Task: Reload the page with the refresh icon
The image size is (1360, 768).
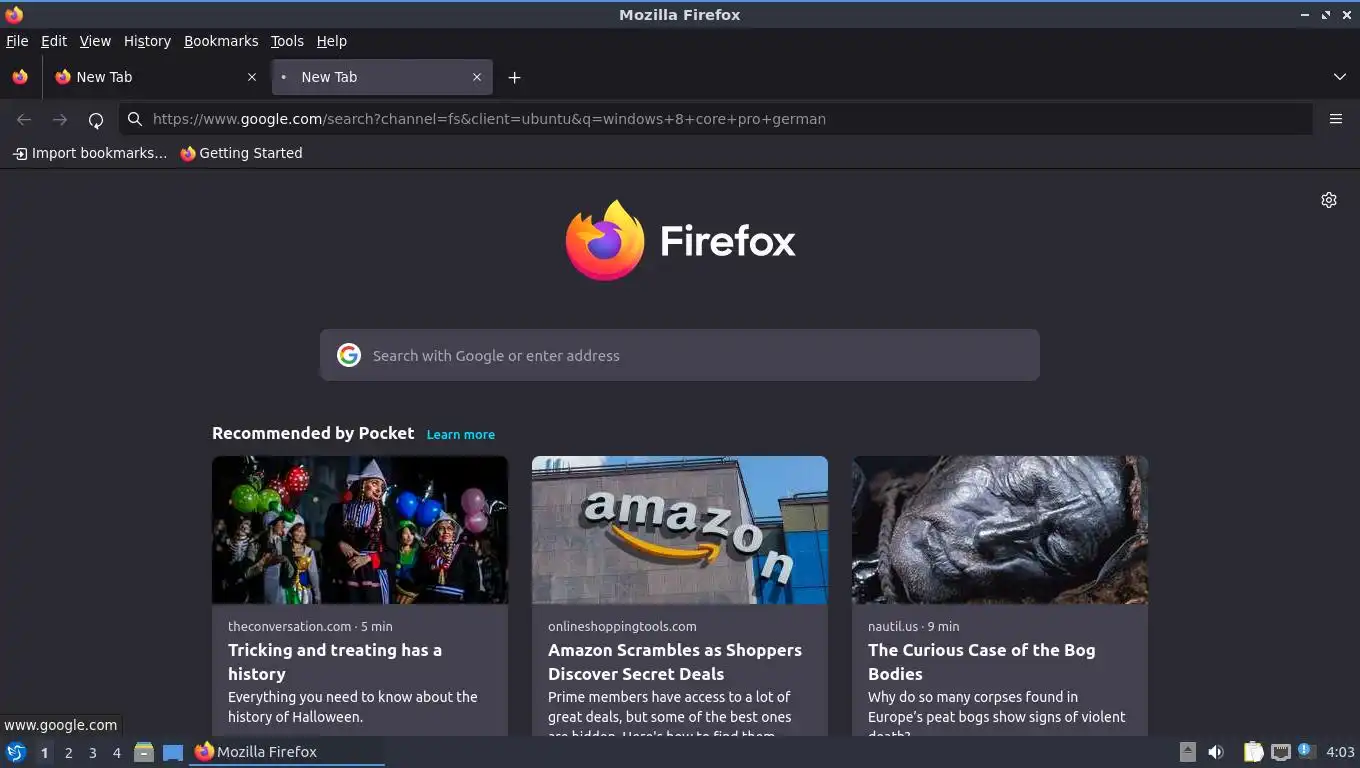Action: click(x=96, y=120)
